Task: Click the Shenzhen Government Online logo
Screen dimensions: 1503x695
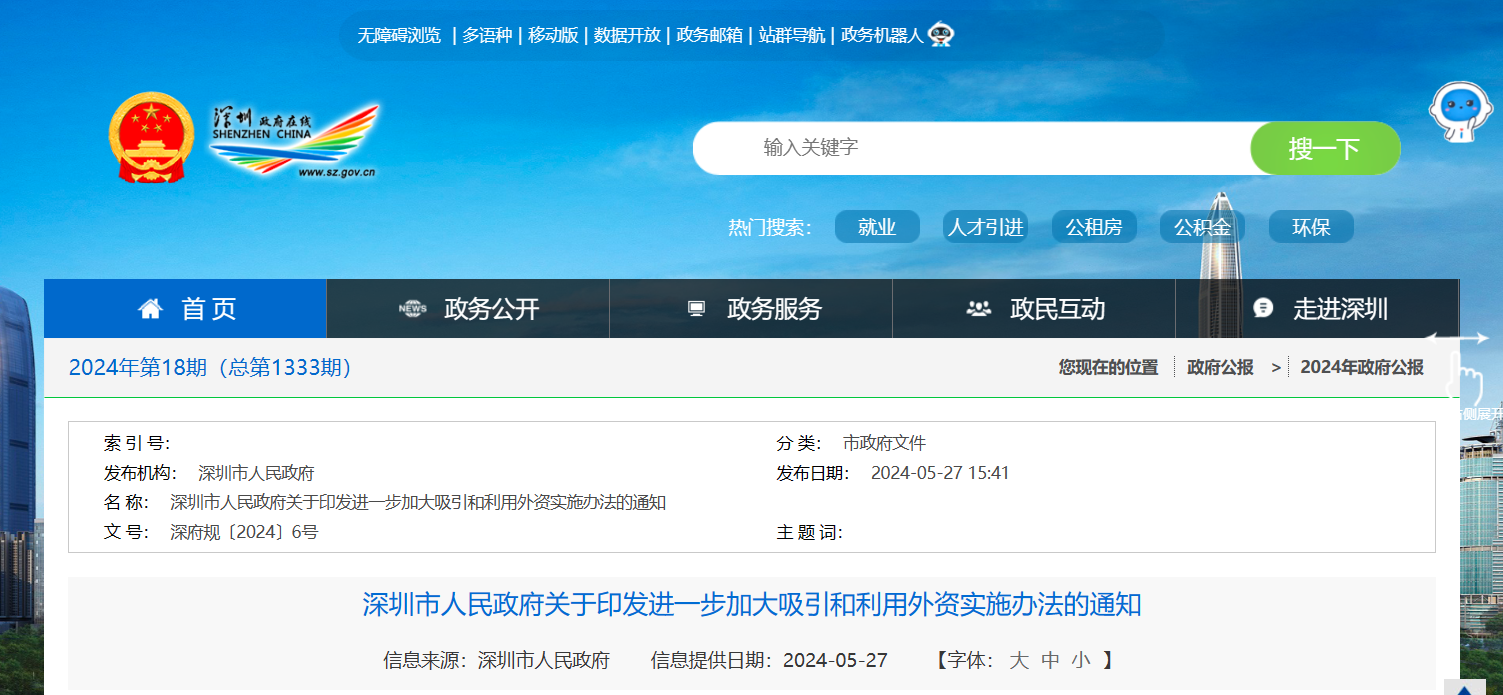Action: click(294, 140)
